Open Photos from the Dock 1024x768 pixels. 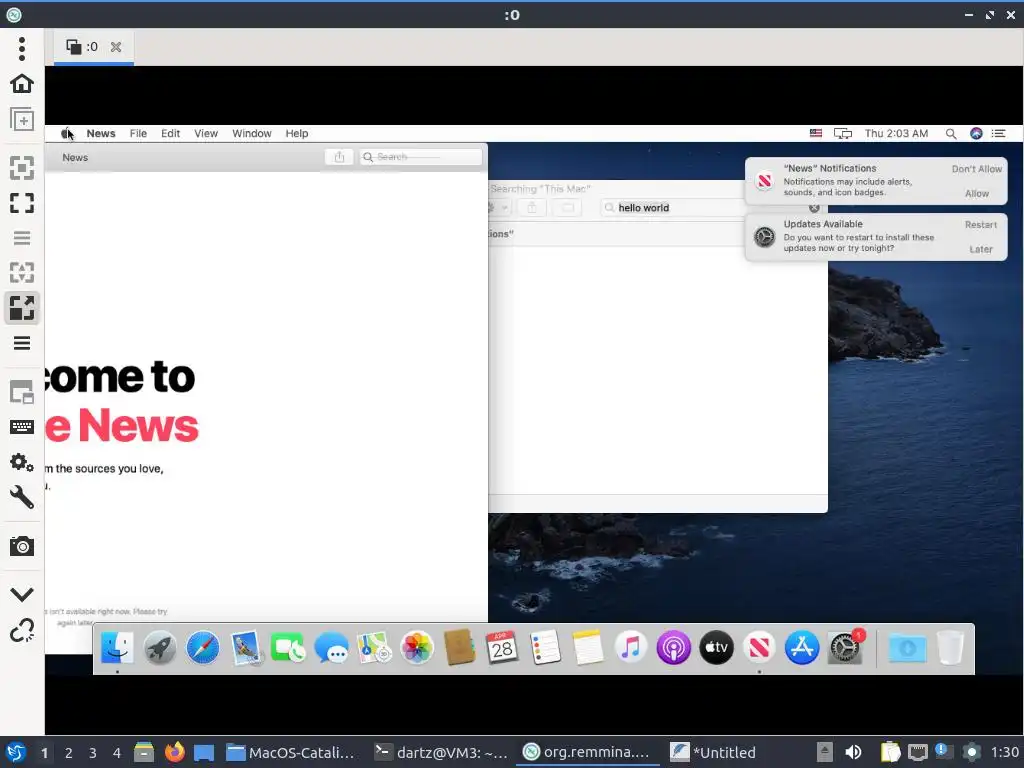pos(416,647)
